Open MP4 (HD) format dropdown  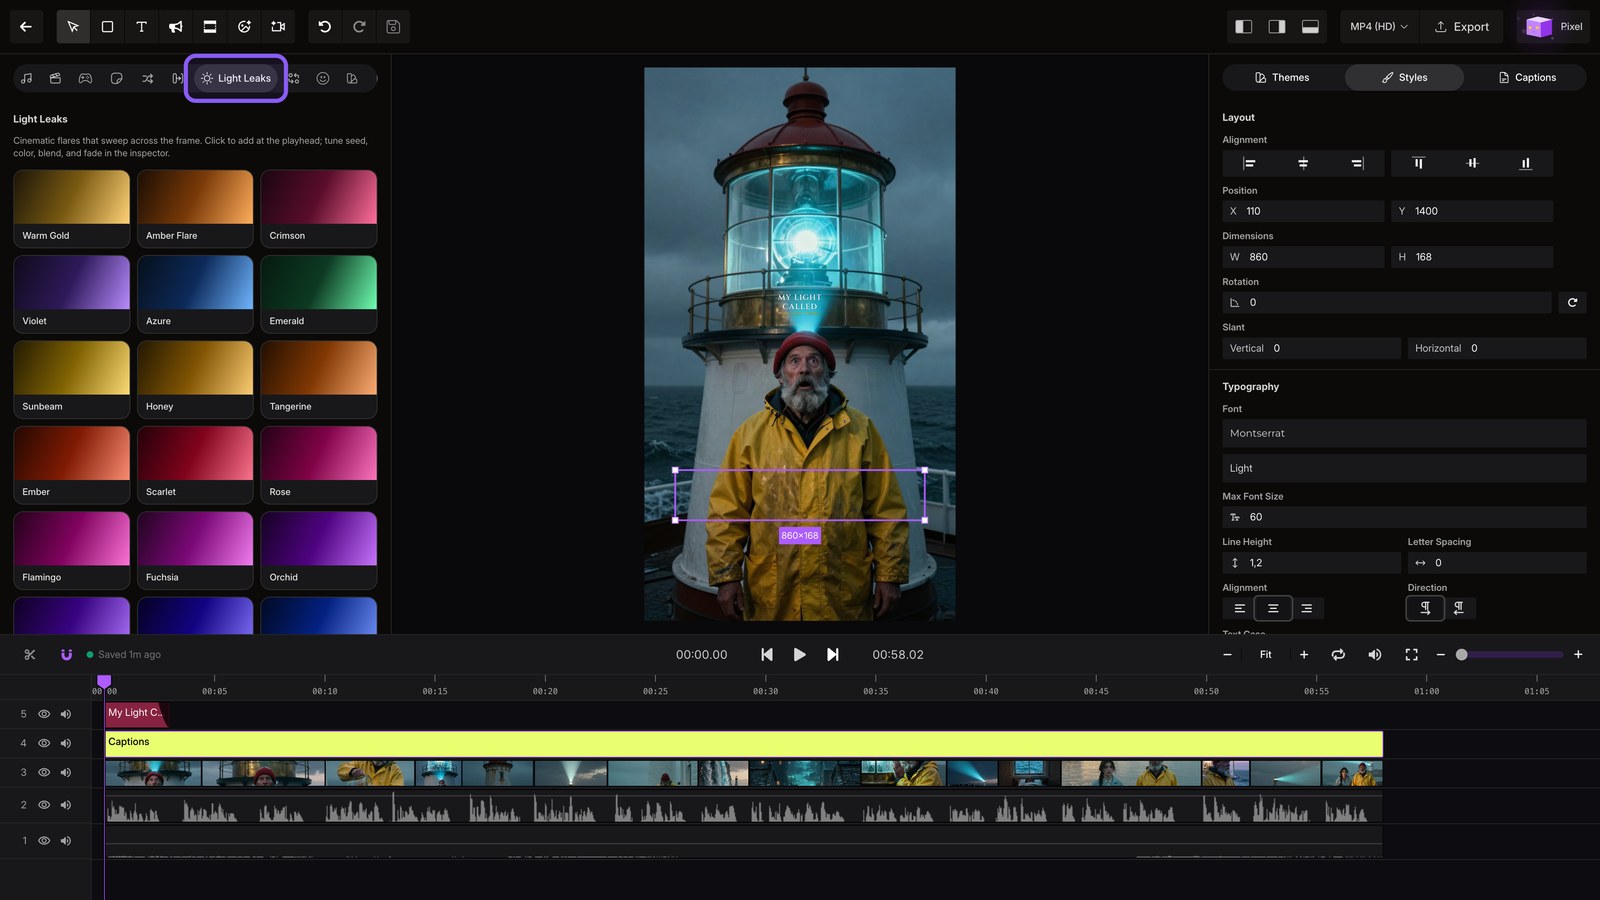tap(1378, 27)
